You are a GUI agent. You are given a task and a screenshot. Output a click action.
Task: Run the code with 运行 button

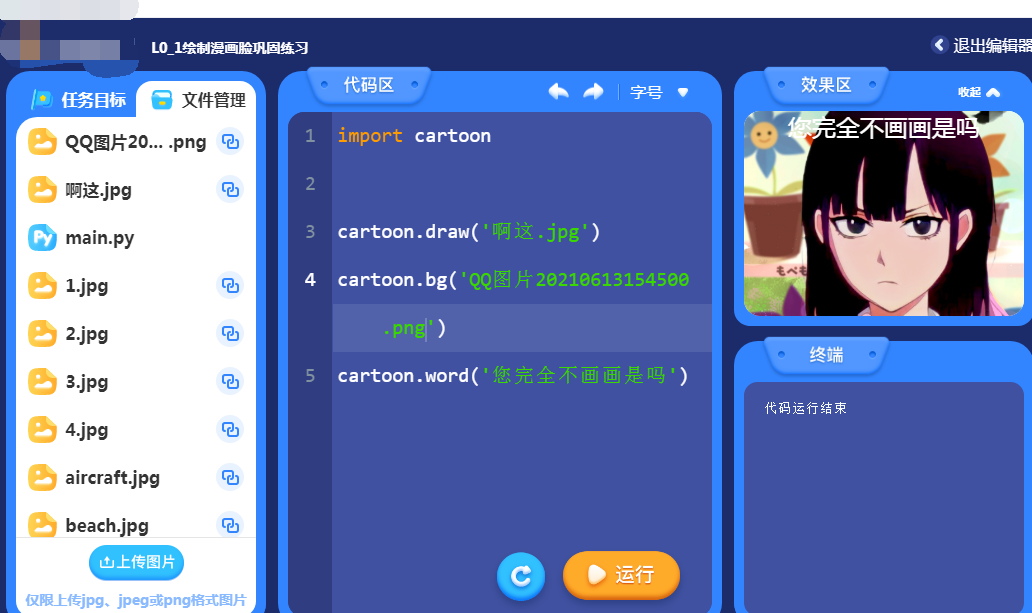pyautogui.click(x=621, y=575)
